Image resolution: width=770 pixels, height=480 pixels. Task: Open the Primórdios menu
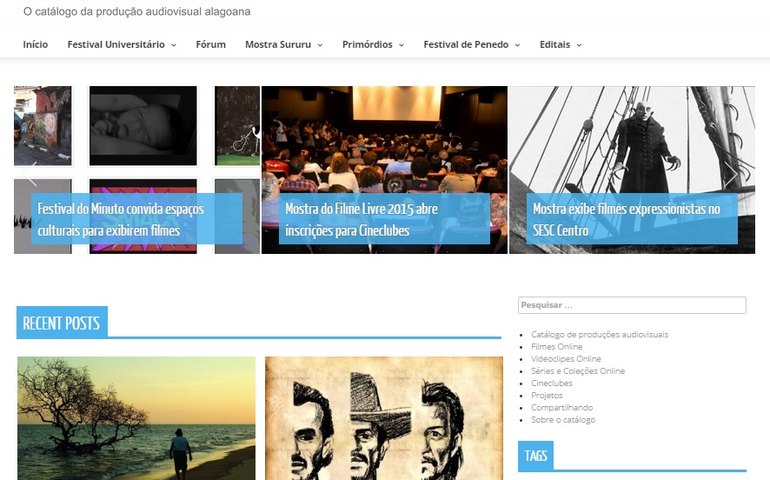click(x=367, y=45)
